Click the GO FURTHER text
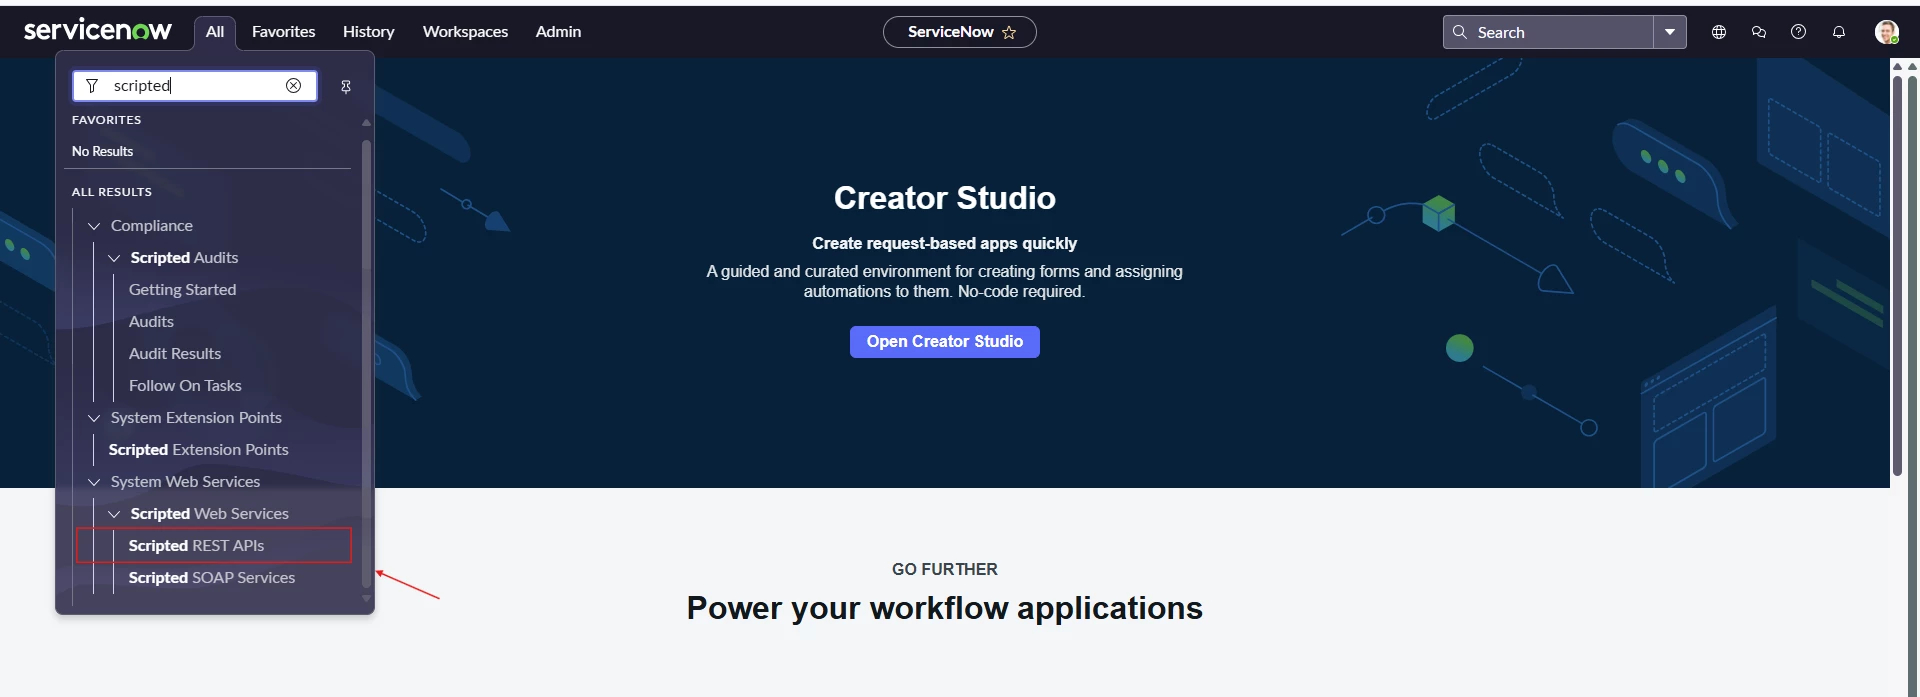 point(945,569)
